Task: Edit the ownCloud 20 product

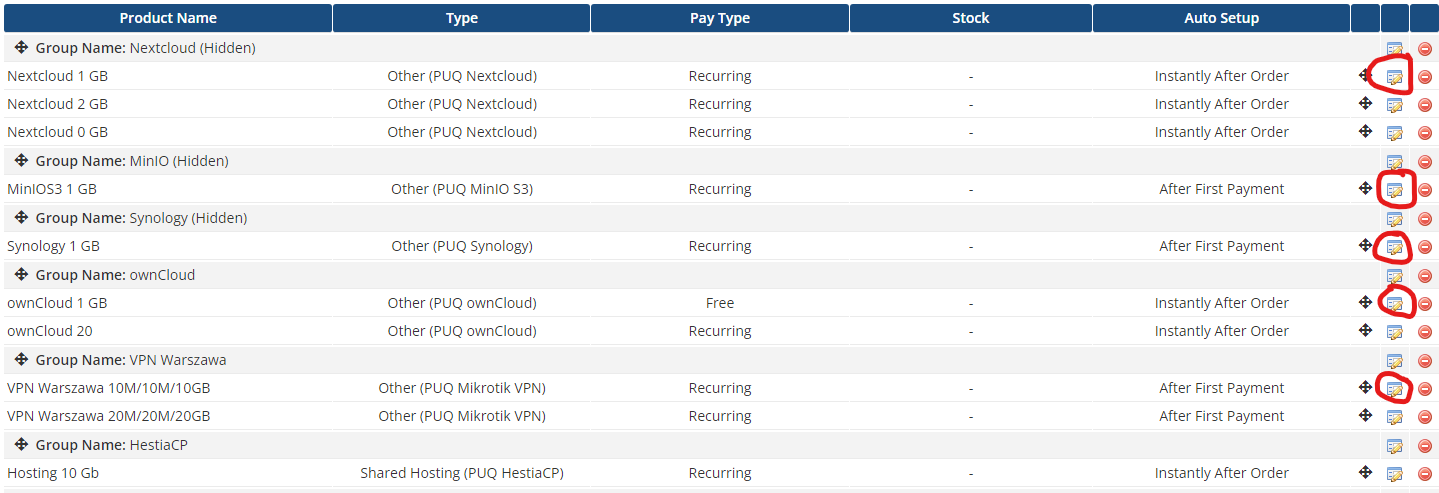Action: (x=1394, y=331)
